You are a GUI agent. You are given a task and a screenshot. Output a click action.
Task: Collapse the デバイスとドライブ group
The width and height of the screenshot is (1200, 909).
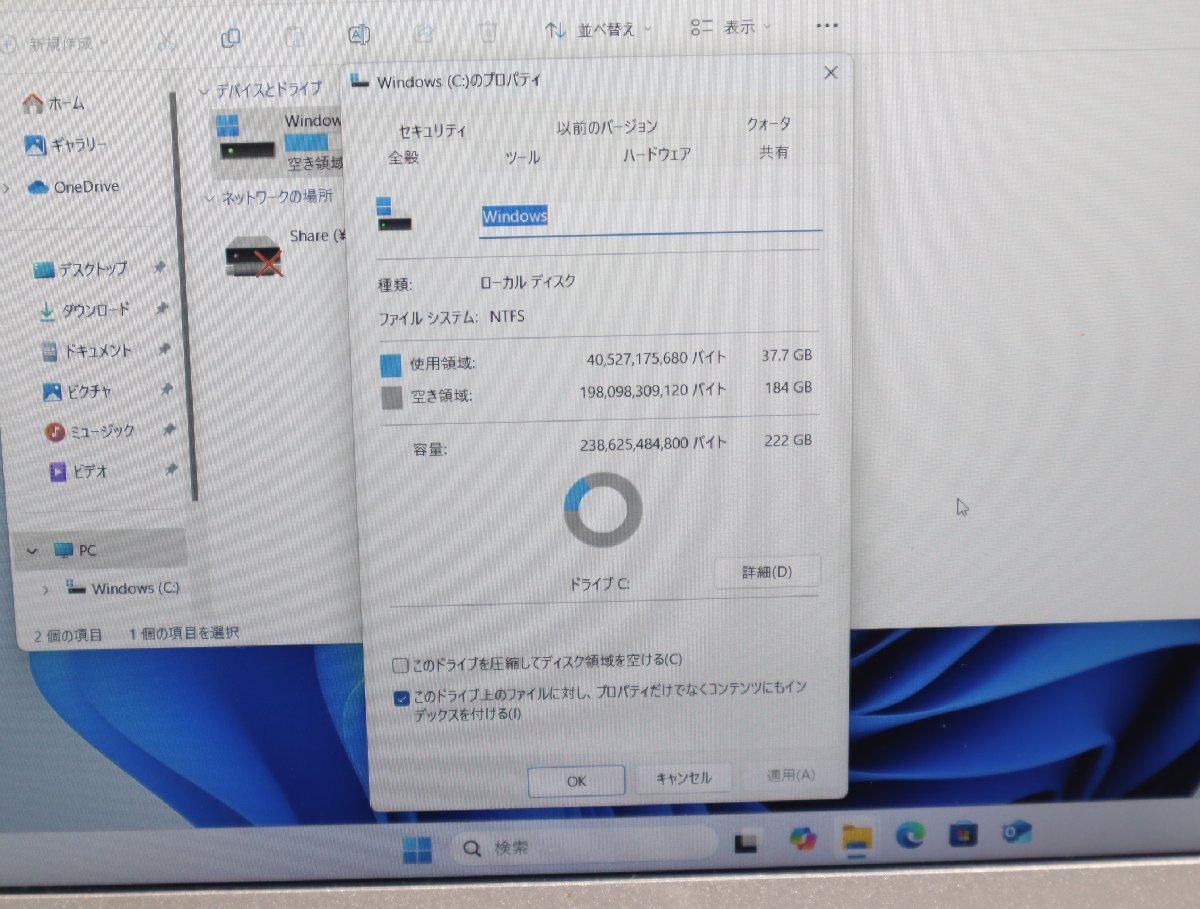205,91
